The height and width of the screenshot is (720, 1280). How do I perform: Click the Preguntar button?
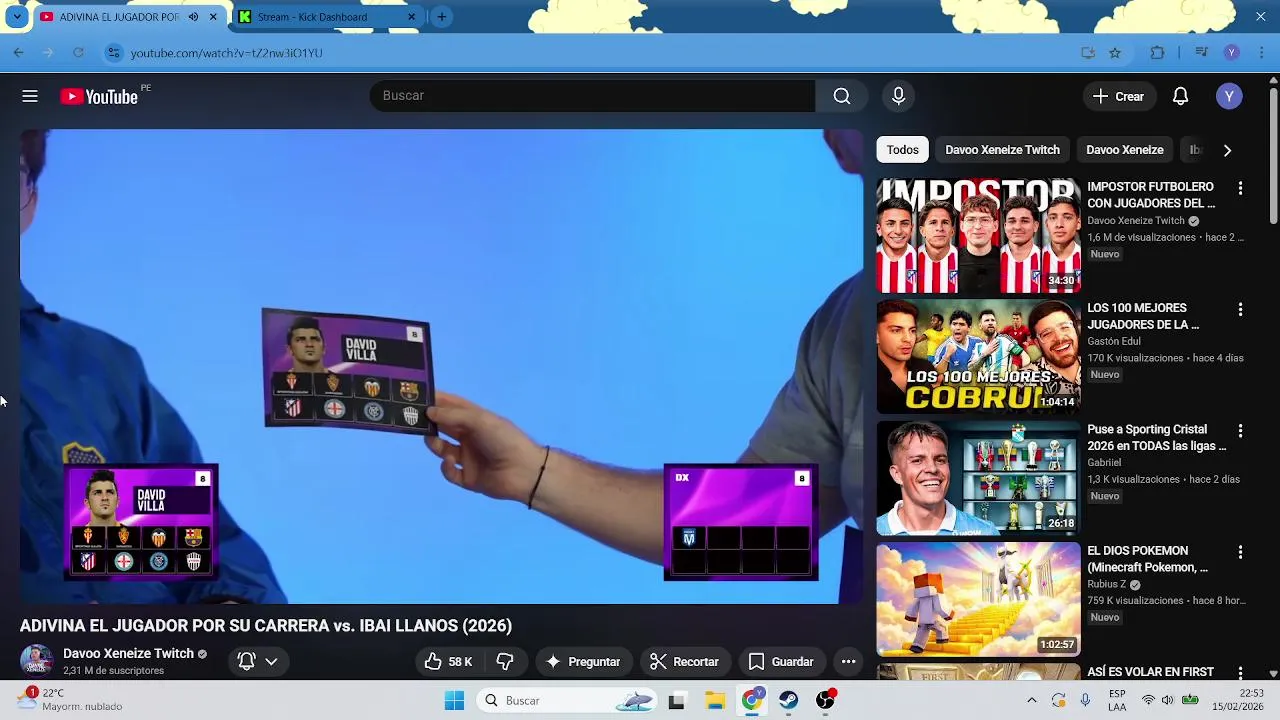(583, 662)
